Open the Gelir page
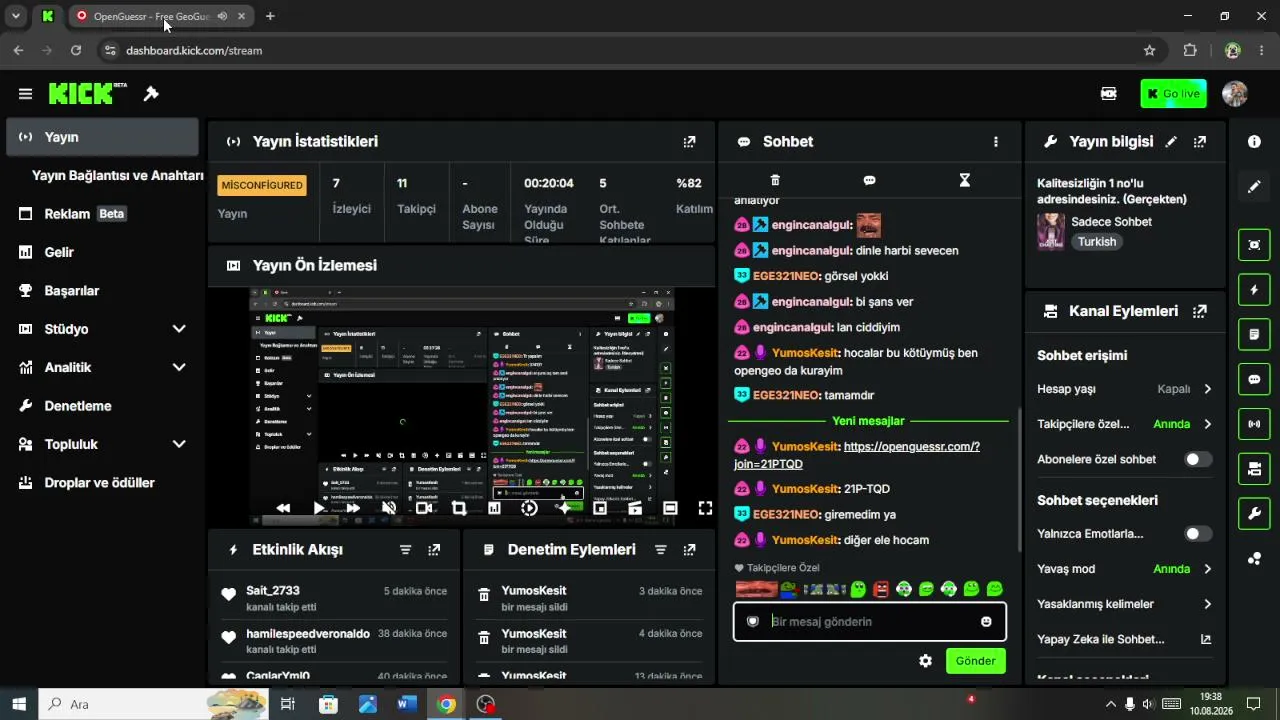Image resolution: width=1280 pixels, height=720 pixels. pos(102,252)
